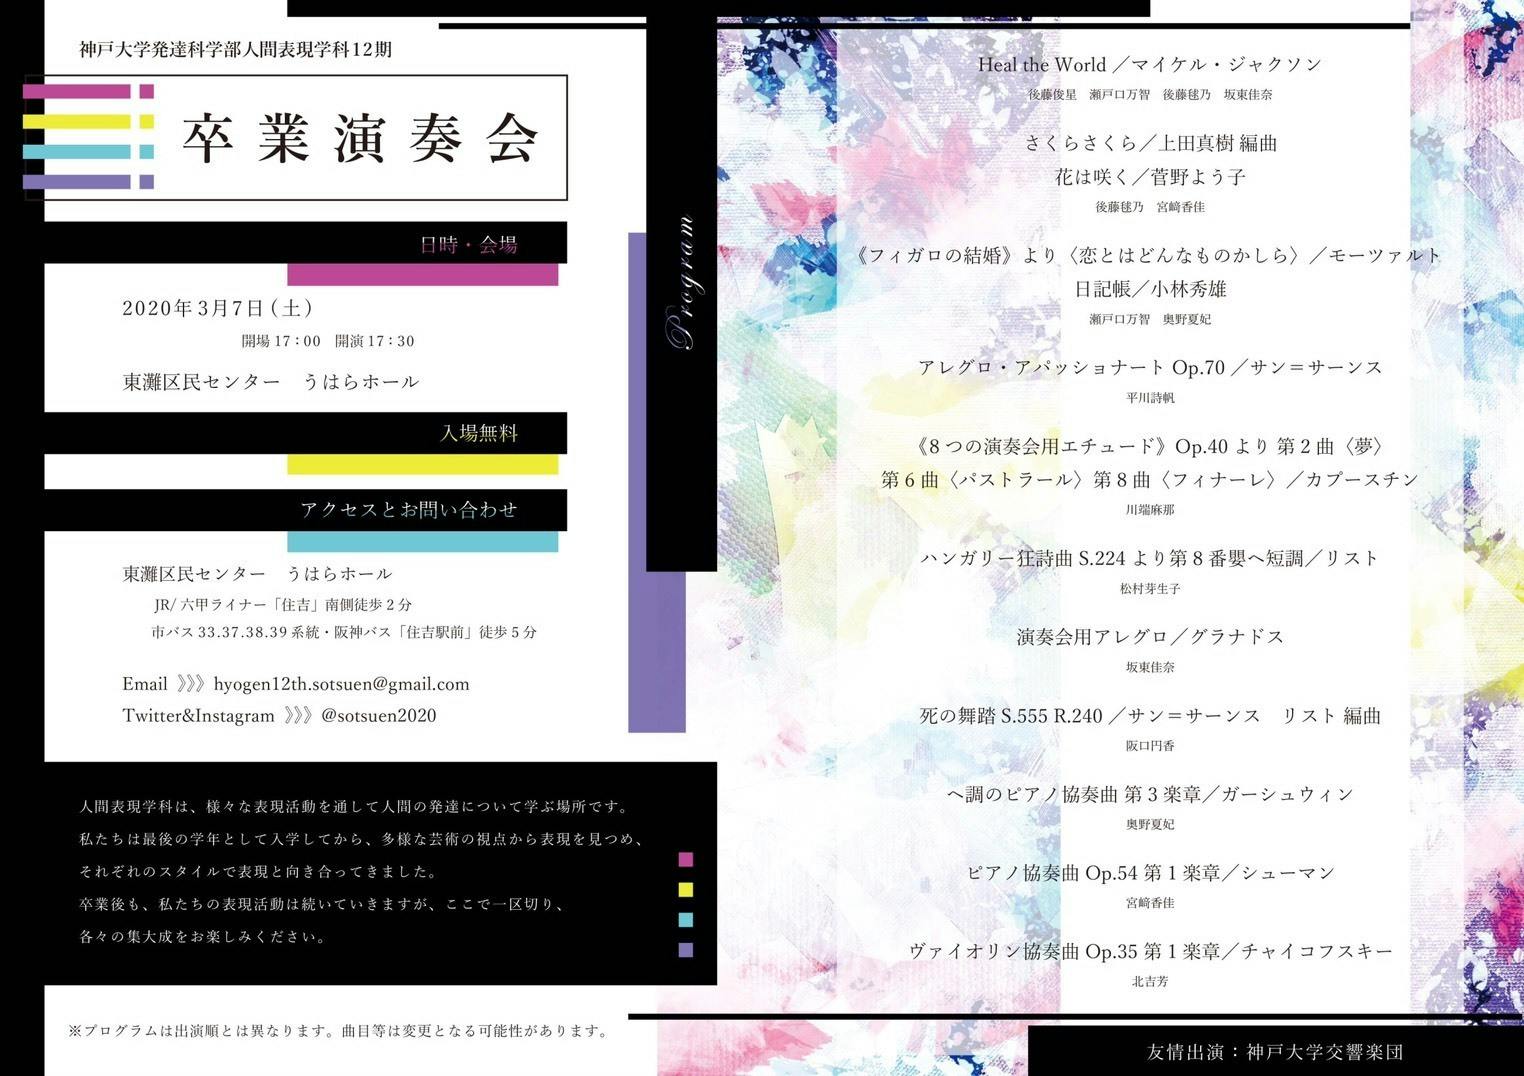Click the Heal the World program entry
The image size is (1524, 1076).
point(1149,65)
